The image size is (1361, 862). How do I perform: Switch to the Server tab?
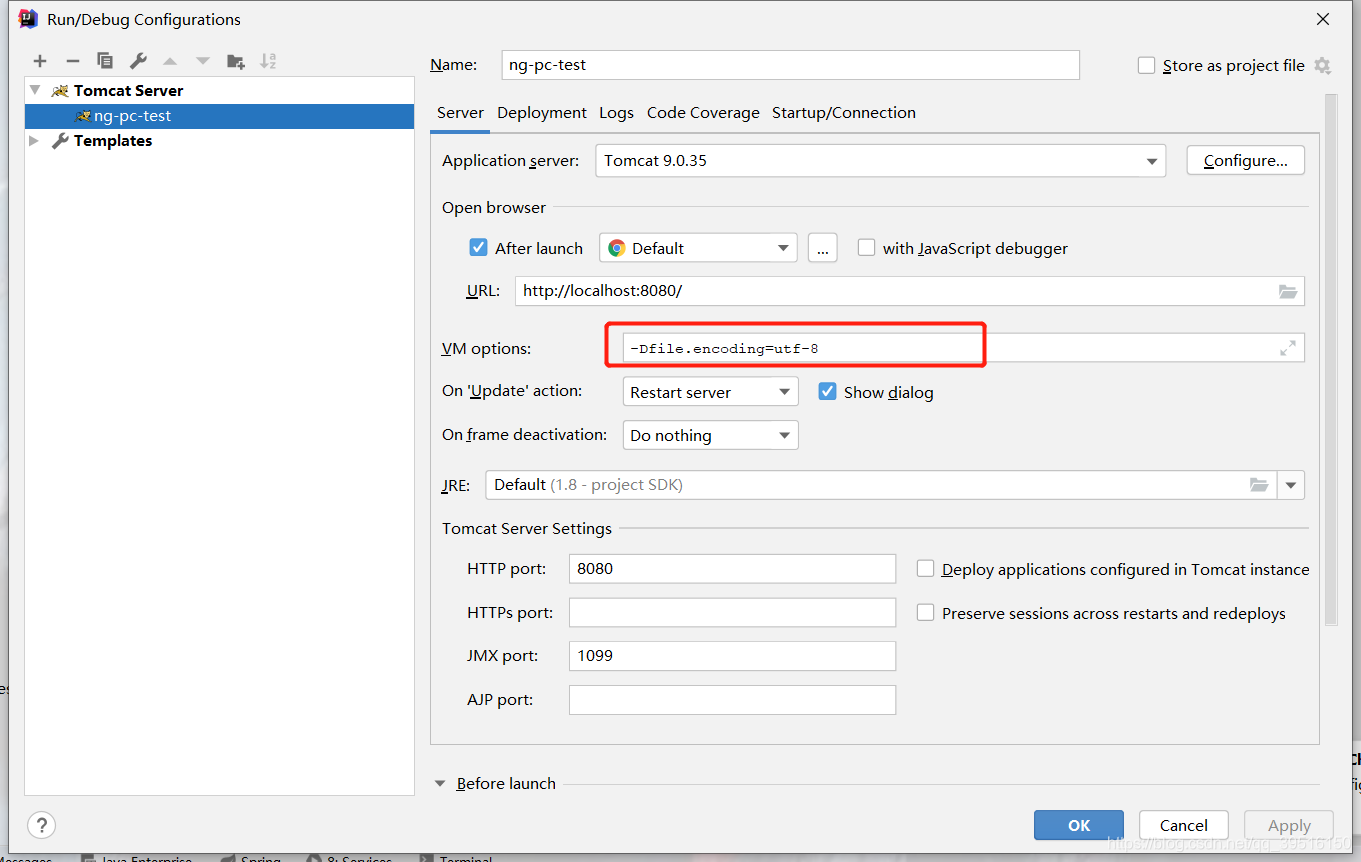click(460, 113)
